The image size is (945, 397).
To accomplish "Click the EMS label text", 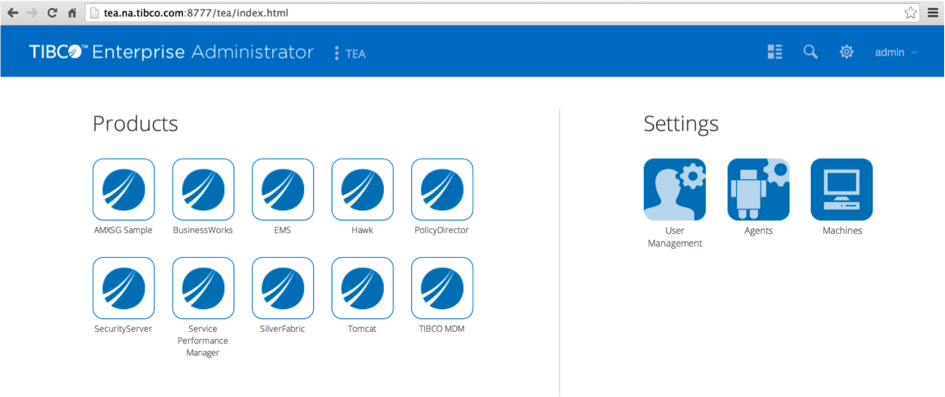I will point(283,230).
